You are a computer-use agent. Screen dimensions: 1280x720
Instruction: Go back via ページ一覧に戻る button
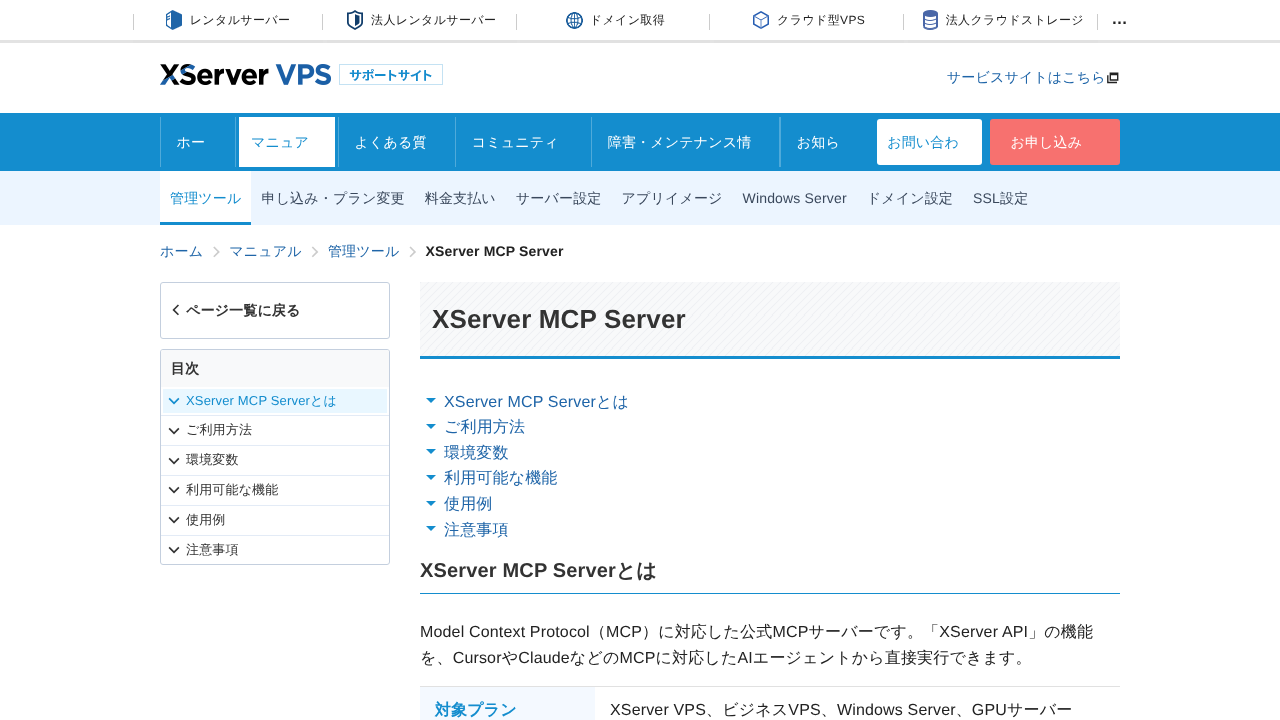(275, 310)
